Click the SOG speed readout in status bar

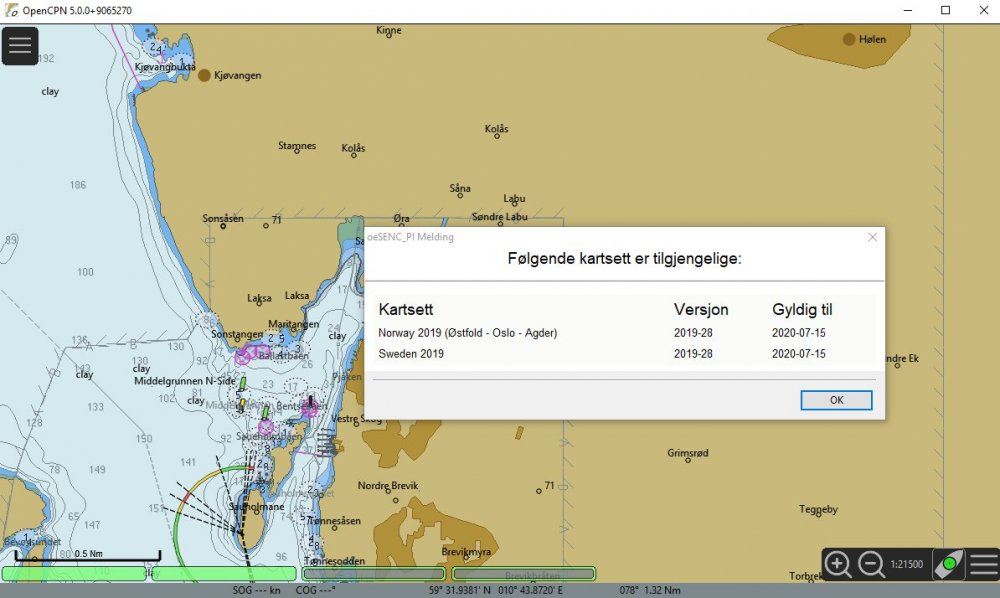point(256,590)
